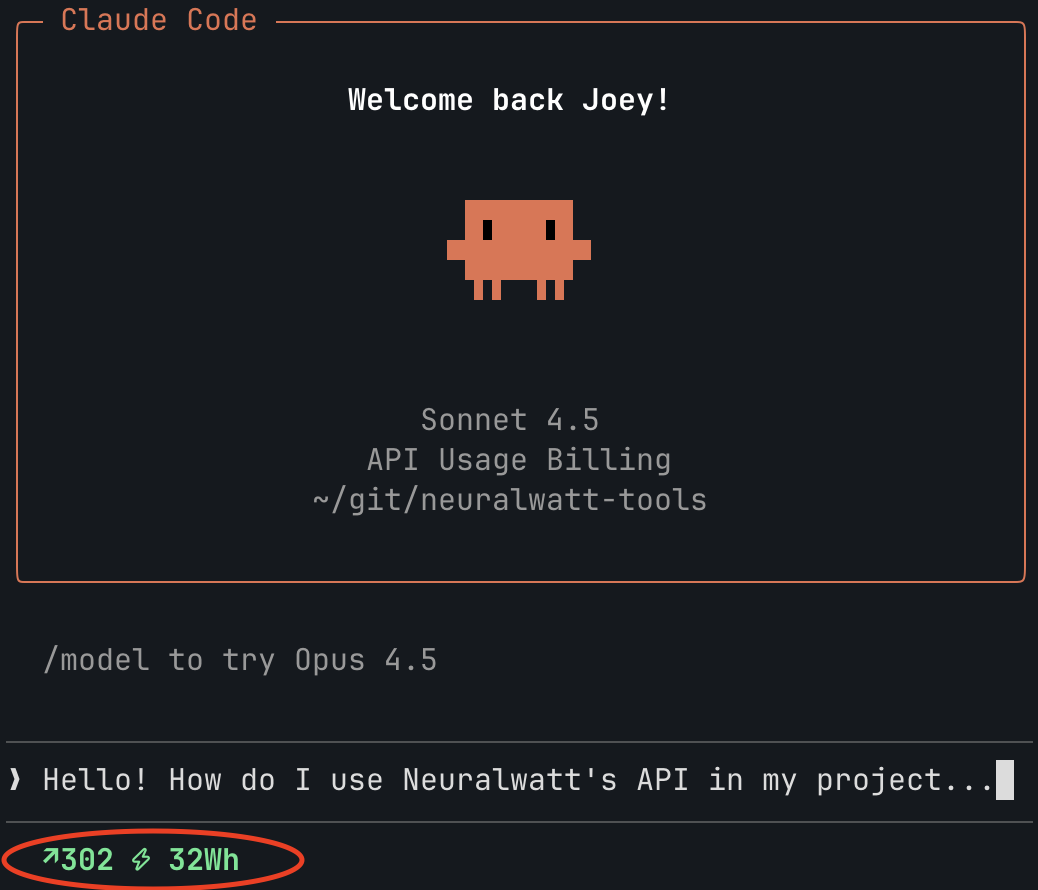Screen dimensions: 1038x890
Task: Click the '/model to try Opus 4.5' tip
Action: click(x=240, y=660)
